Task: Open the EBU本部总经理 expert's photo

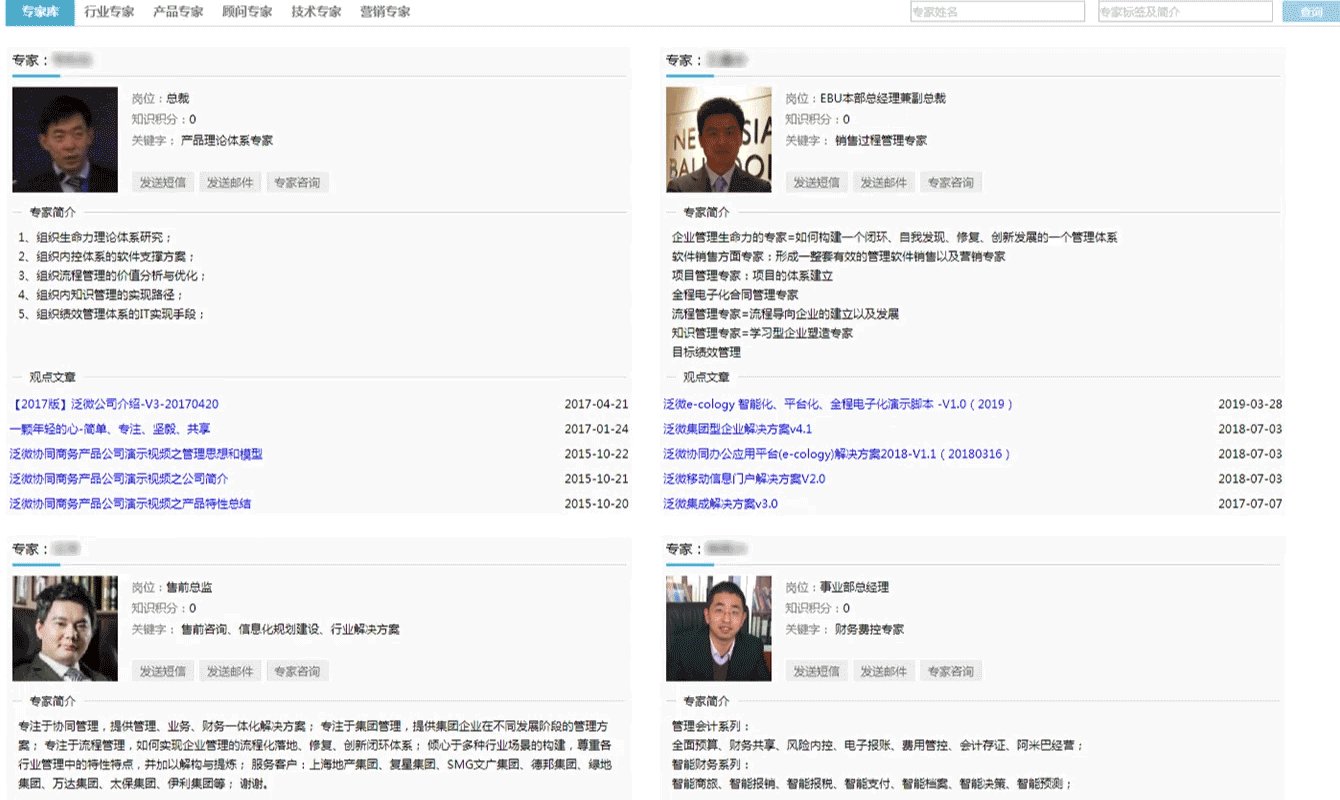Action: [x=719, y=139]
